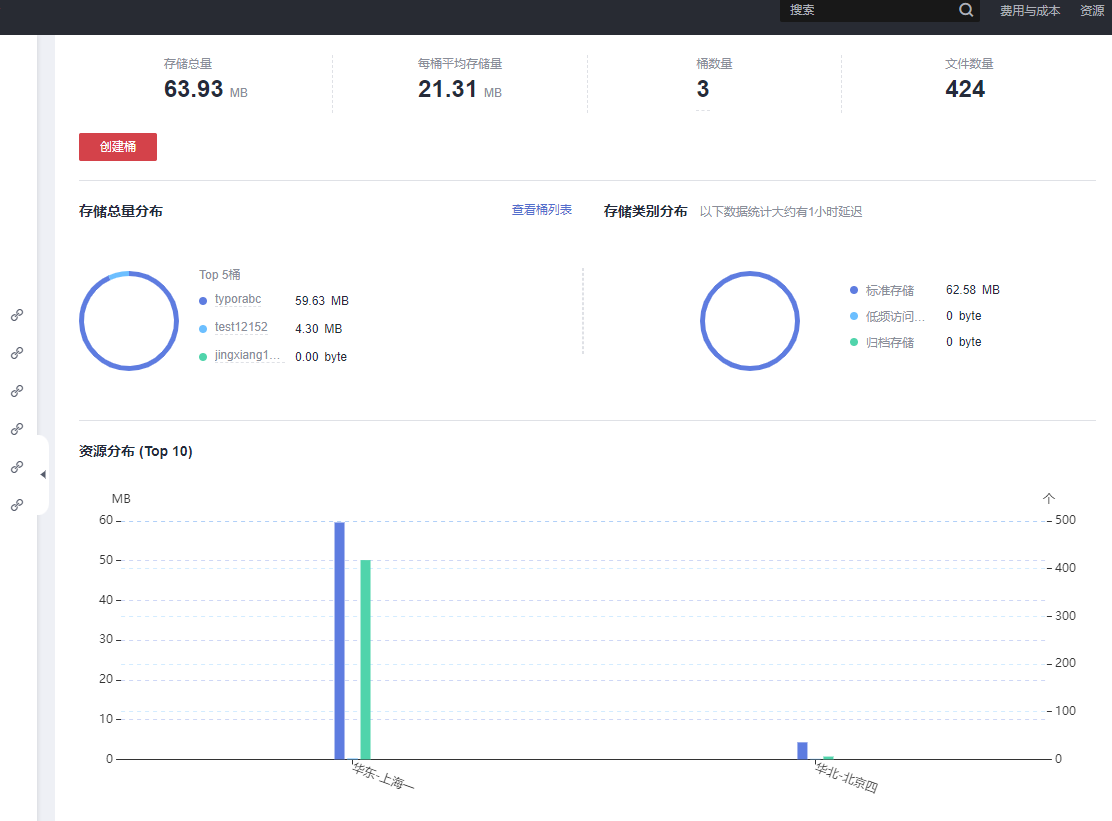Click the 21.31 MB average storage value

click(x=460, y=89)
